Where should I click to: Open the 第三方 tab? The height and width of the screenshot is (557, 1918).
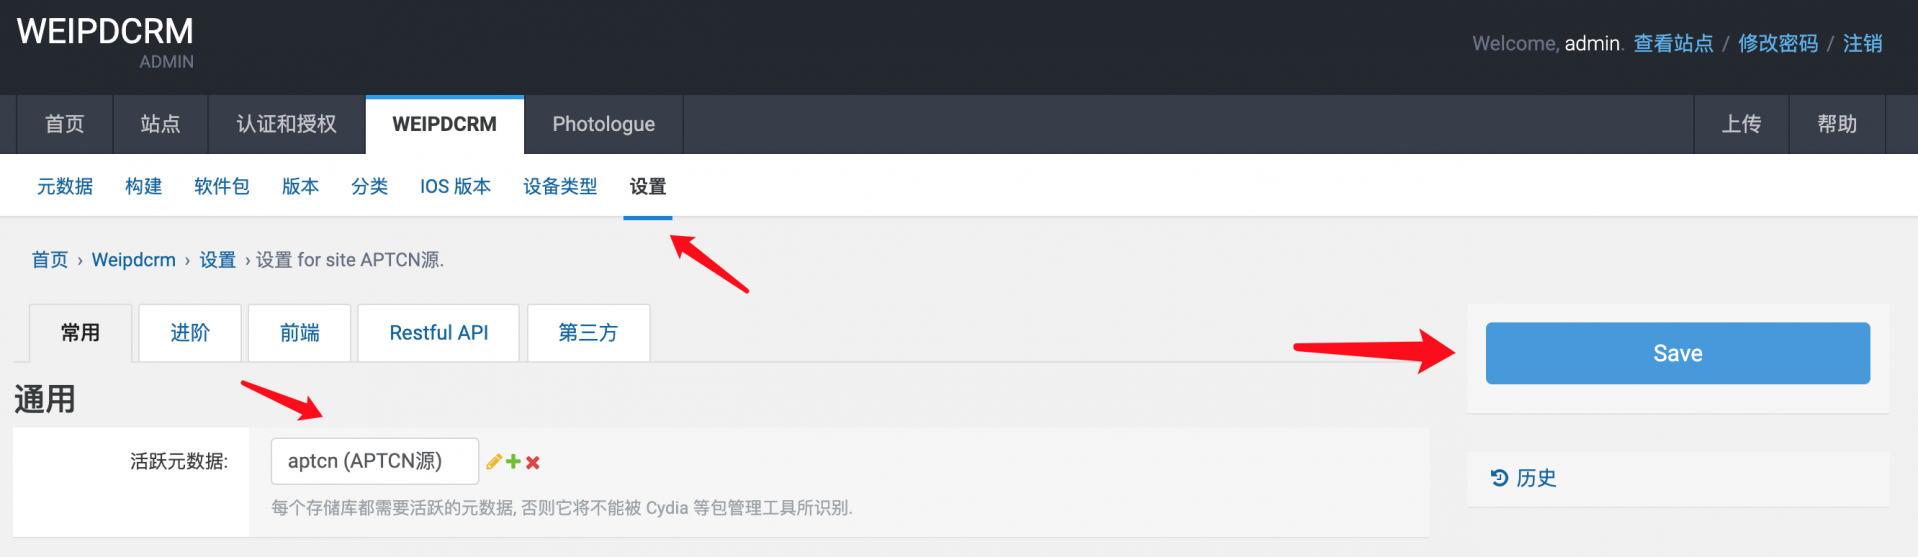coord(588,333)
